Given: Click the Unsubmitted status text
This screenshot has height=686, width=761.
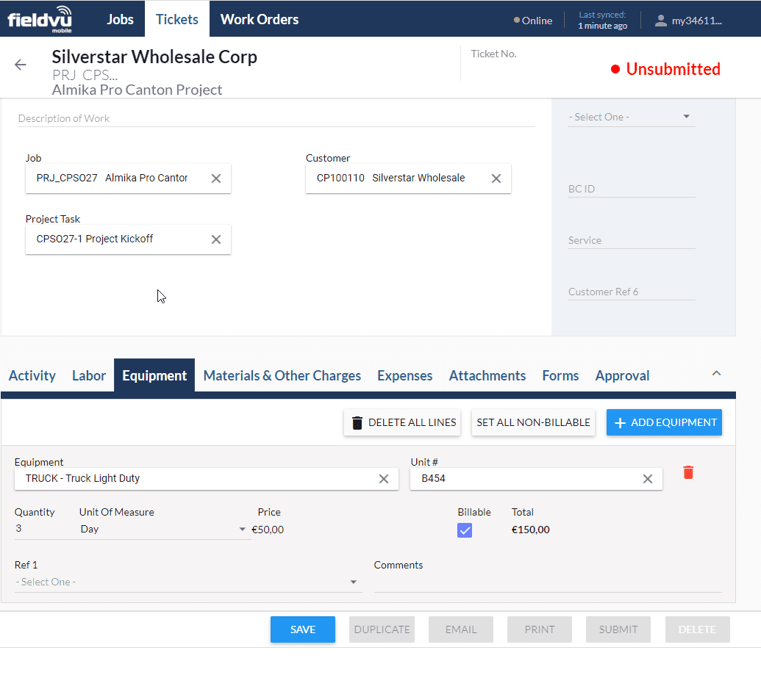Looking at the screenshot, I should (673, 69).
